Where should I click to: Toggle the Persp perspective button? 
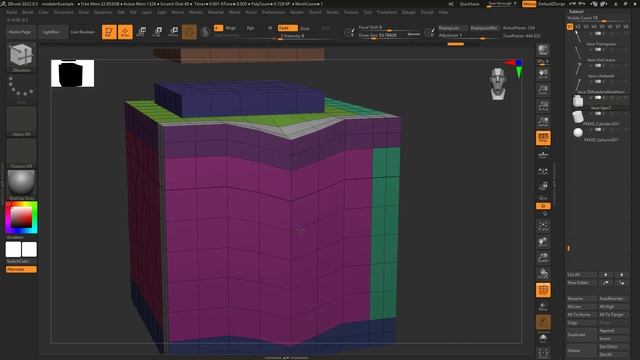pos(543,138)
